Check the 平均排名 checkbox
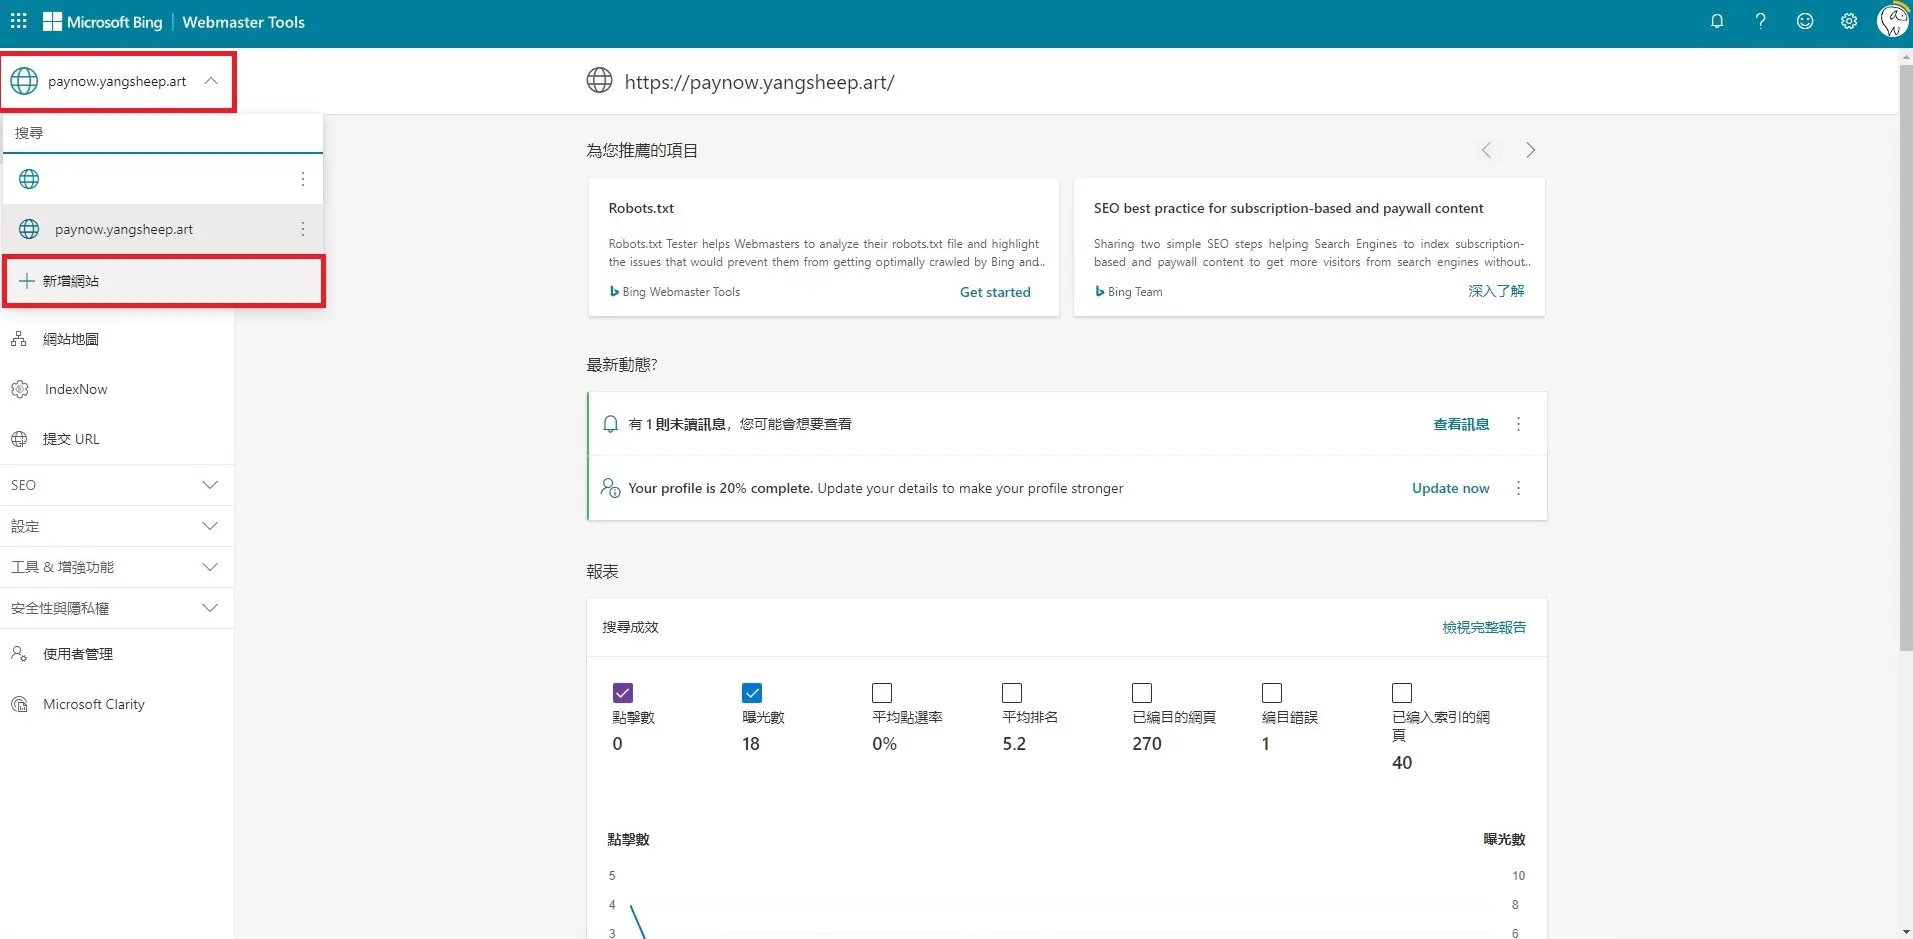Screen dimensions: 1913x939 tap(1012, 693)
